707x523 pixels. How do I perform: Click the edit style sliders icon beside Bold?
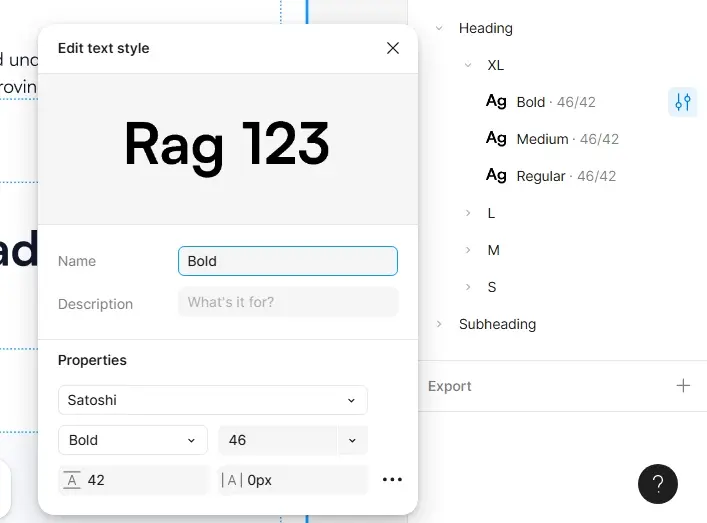click(682, 102)
